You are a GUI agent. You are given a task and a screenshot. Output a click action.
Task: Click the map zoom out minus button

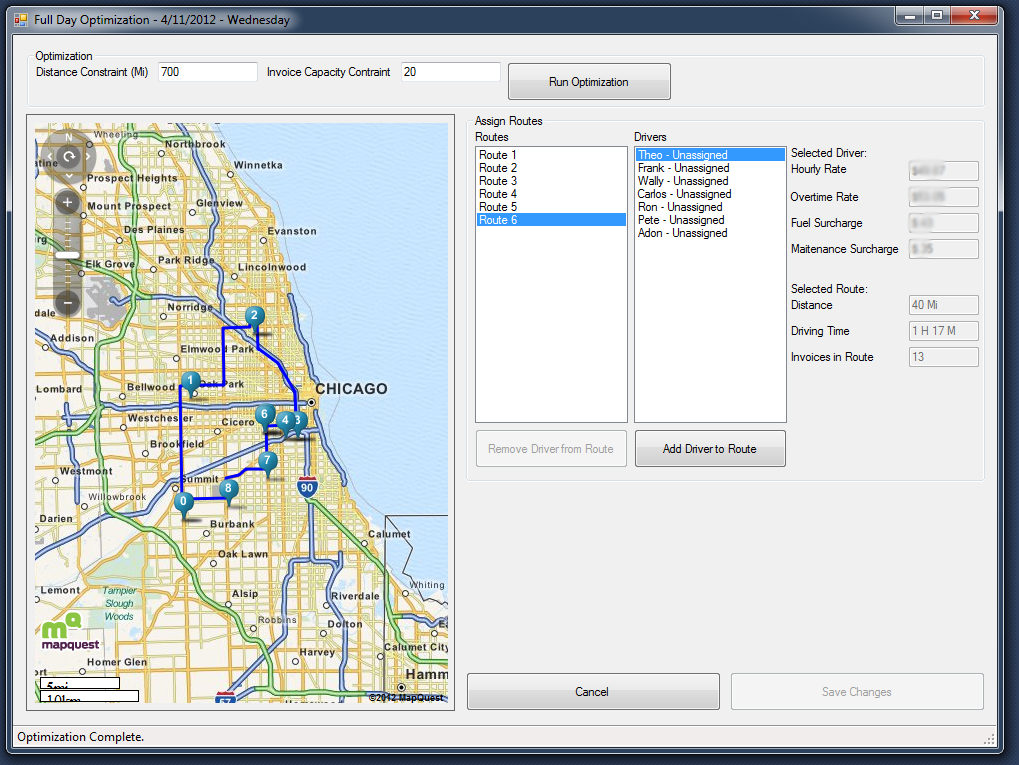67,303
